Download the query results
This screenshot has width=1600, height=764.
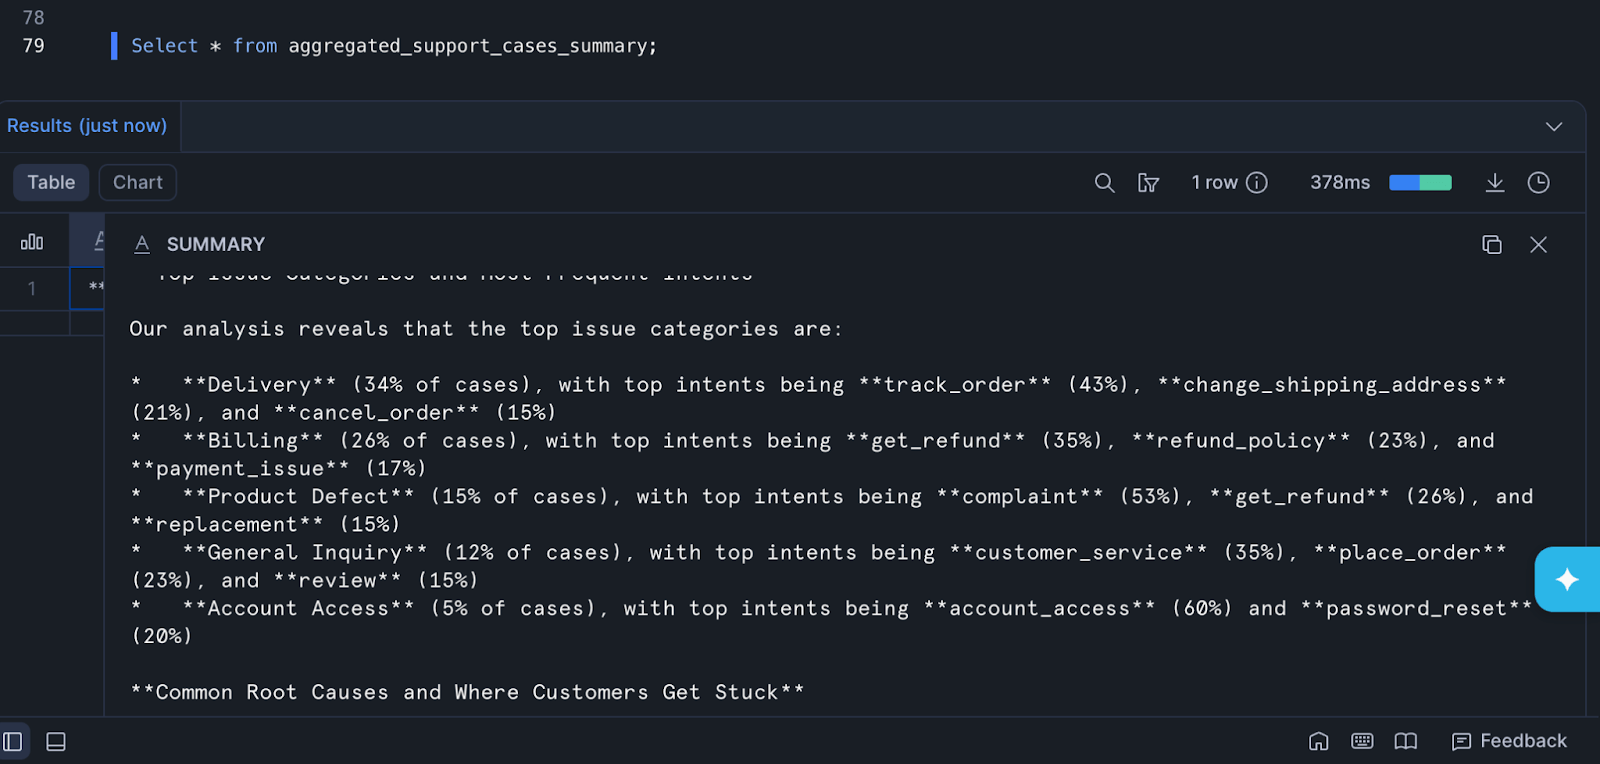point(1494,182)
